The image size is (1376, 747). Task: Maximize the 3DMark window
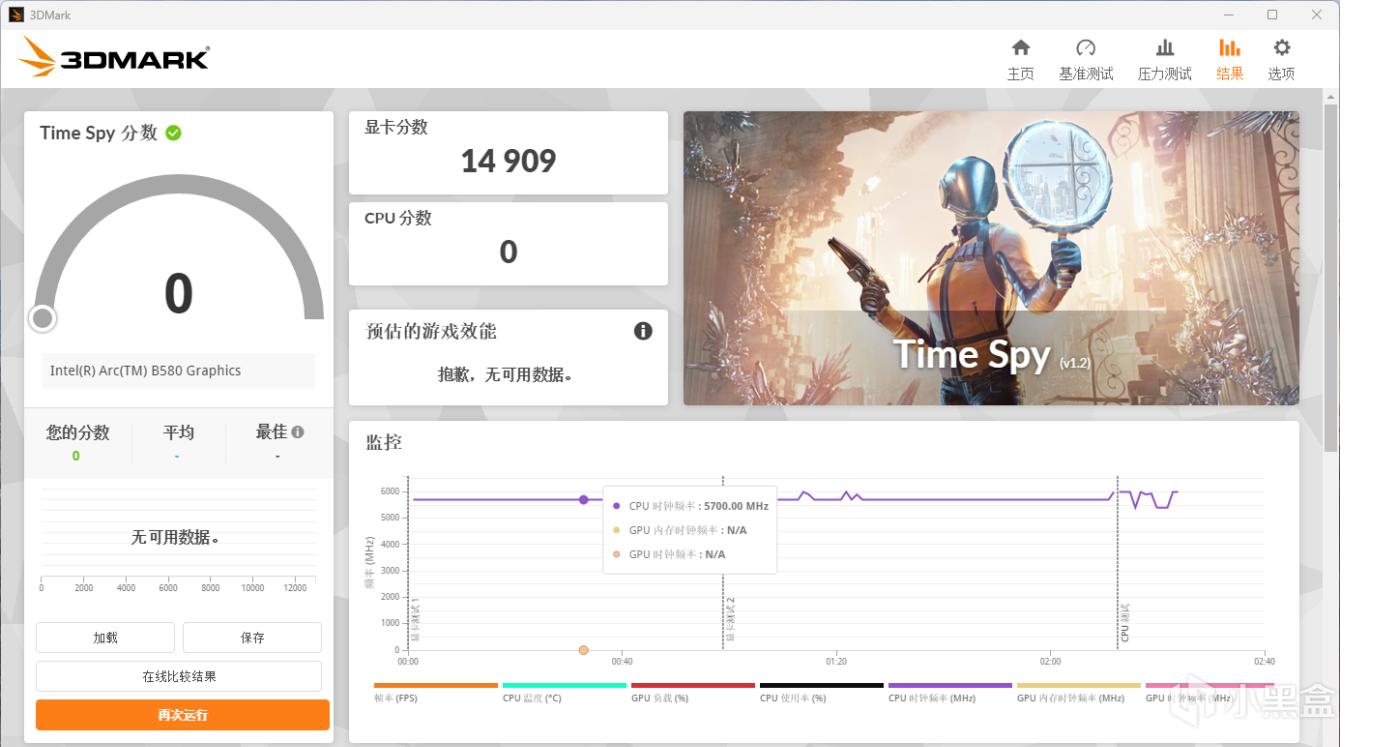pos(1272,15)
